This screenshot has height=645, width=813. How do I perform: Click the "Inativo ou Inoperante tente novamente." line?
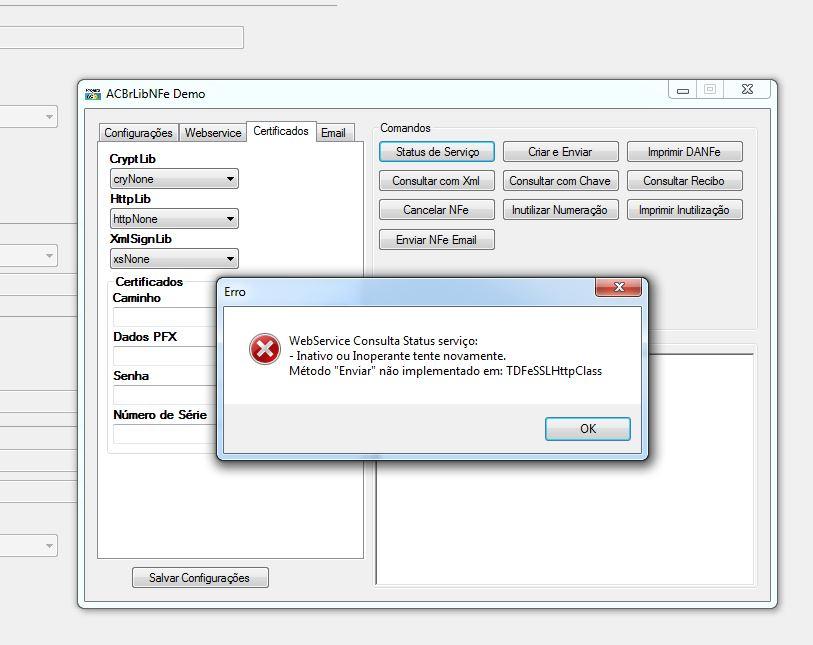pyautogui.click(x=397, y=356)
